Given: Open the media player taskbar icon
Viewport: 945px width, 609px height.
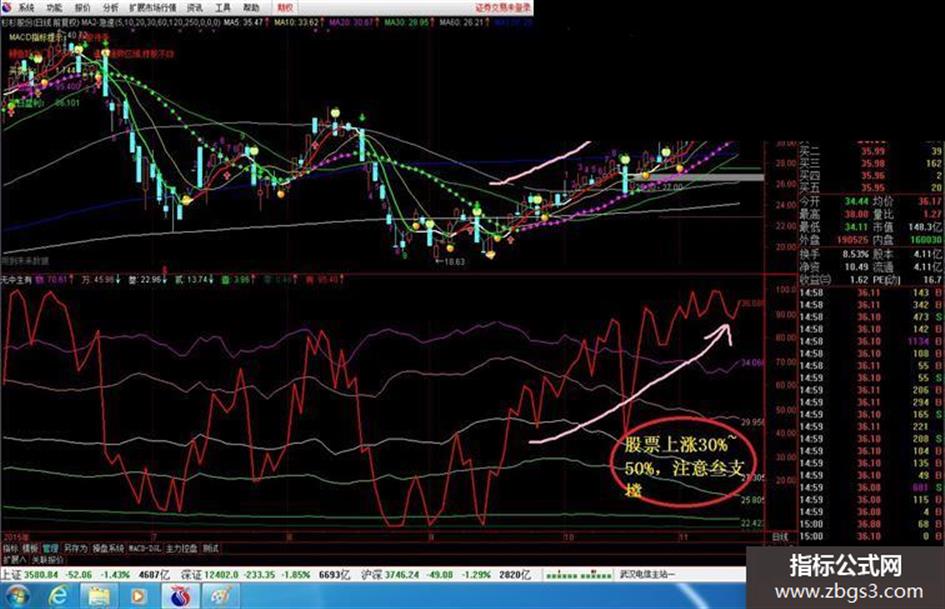Looking at the screenshot, I should (139, 596).
